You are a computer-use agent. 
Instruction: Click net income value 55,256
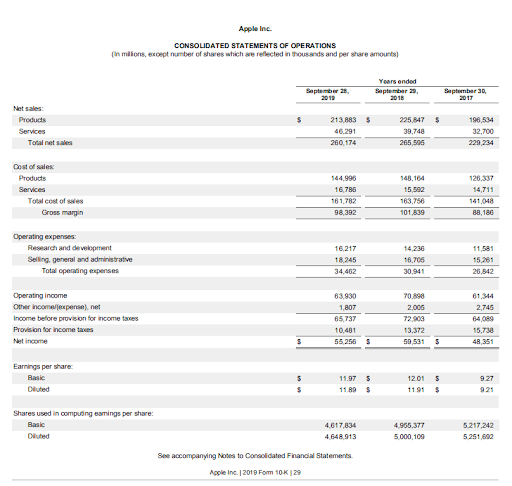[x=345, y=342]
